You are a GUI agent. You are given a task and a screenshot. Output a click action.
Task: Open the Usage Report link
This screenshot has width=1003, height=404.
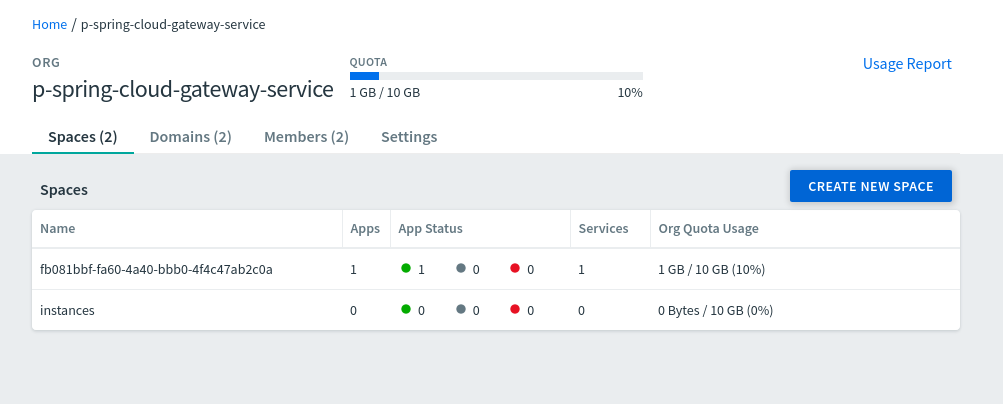click(907, 64)
